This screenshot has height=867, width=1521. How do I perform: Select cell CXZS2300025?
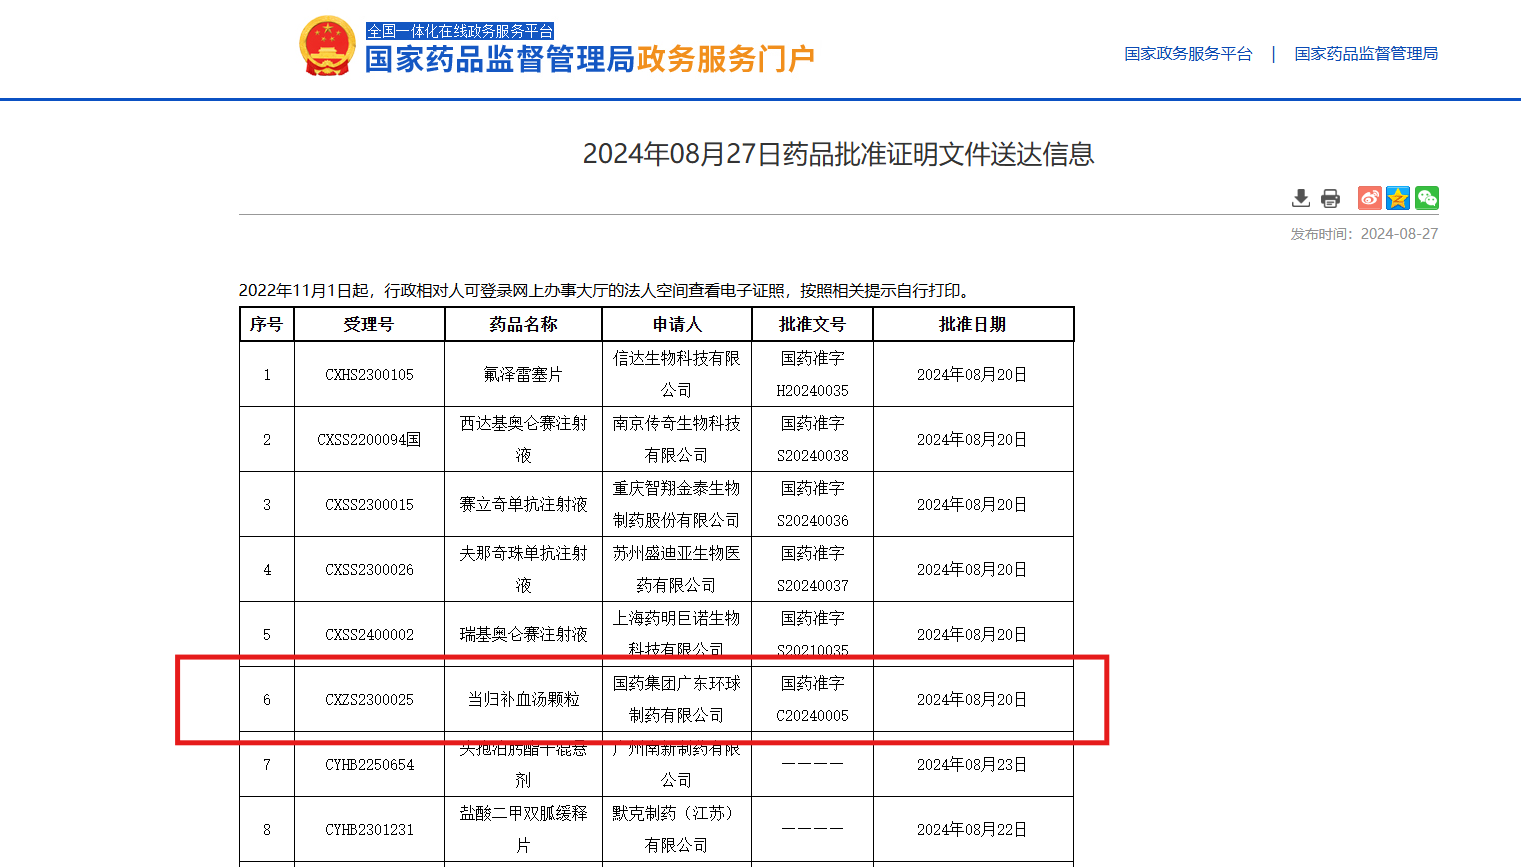click(369, 700)
